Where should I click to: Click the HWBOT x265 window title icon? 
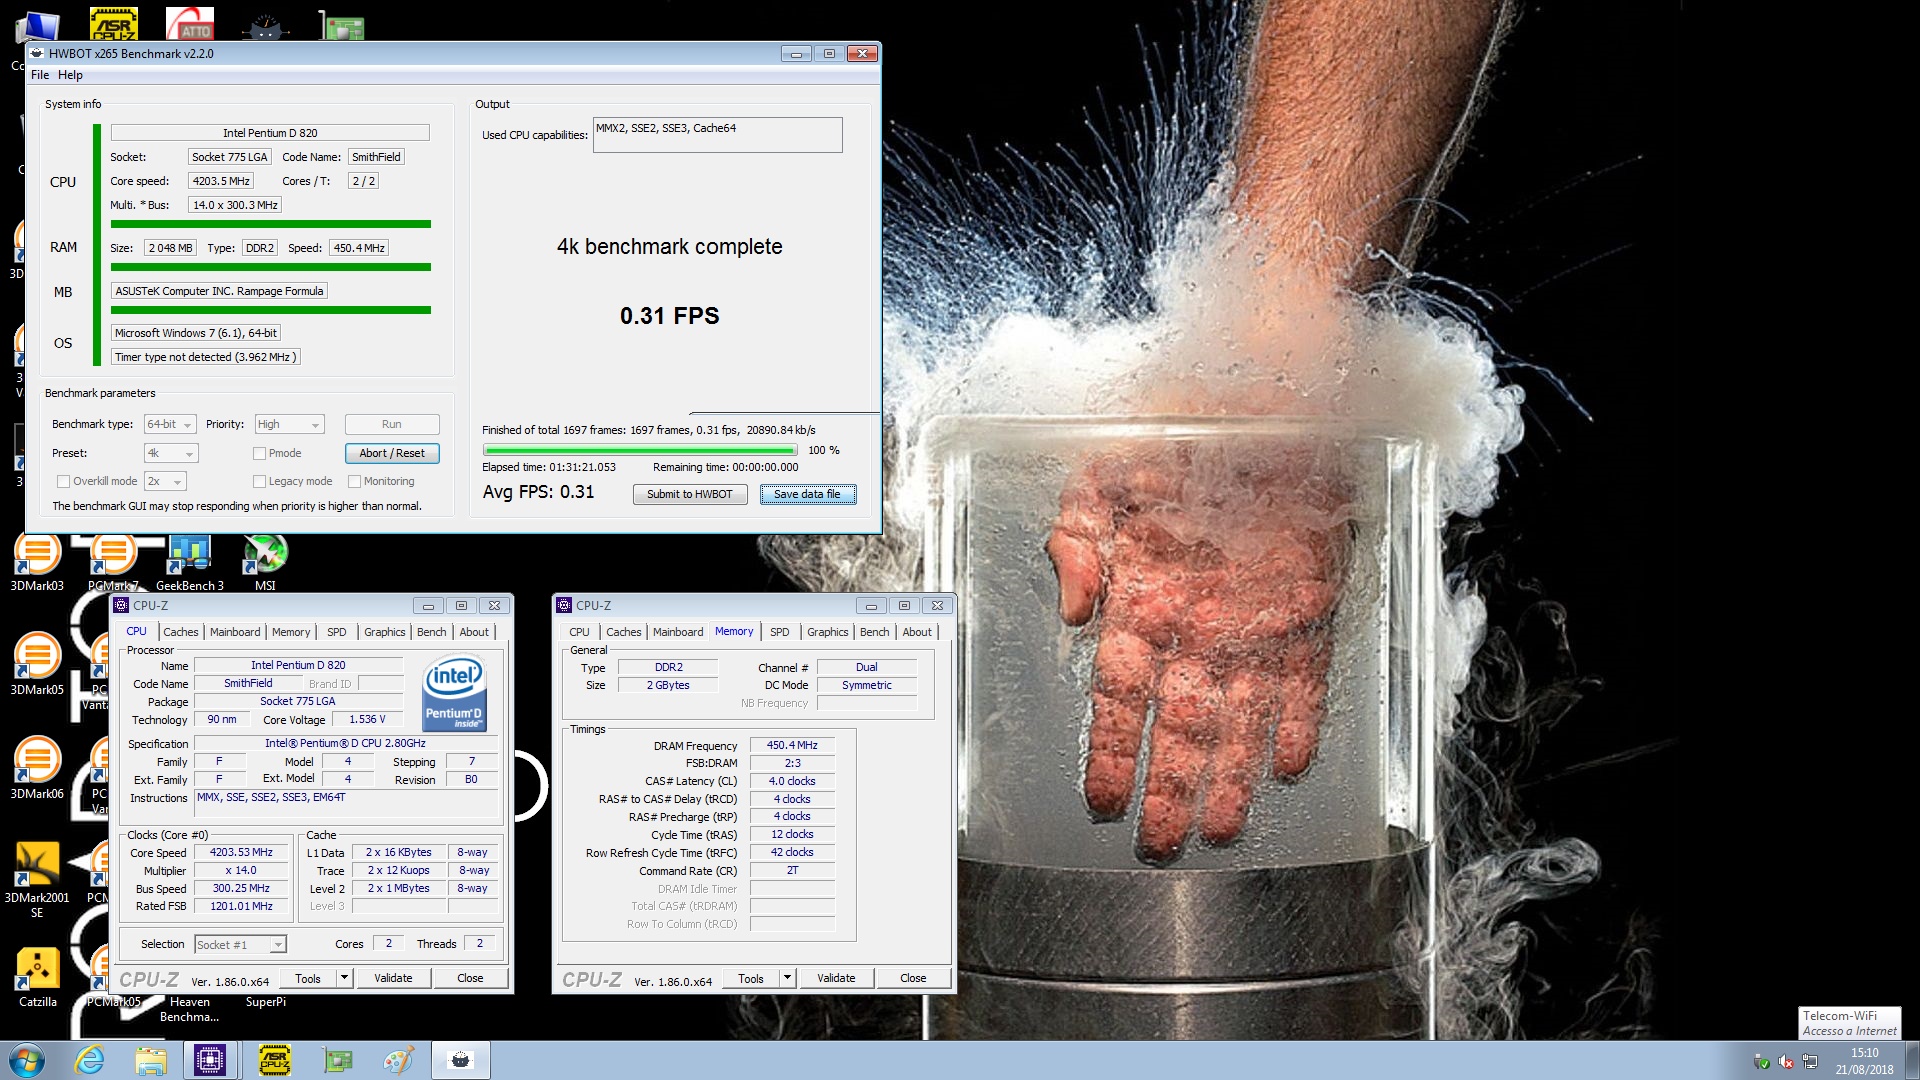click(x=37, y=54)
